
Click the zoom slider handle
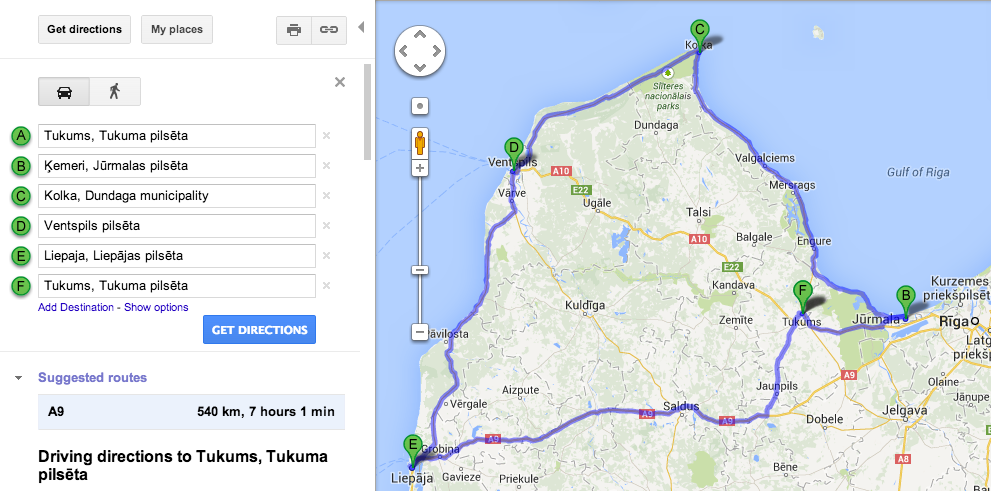click(420, 270)
